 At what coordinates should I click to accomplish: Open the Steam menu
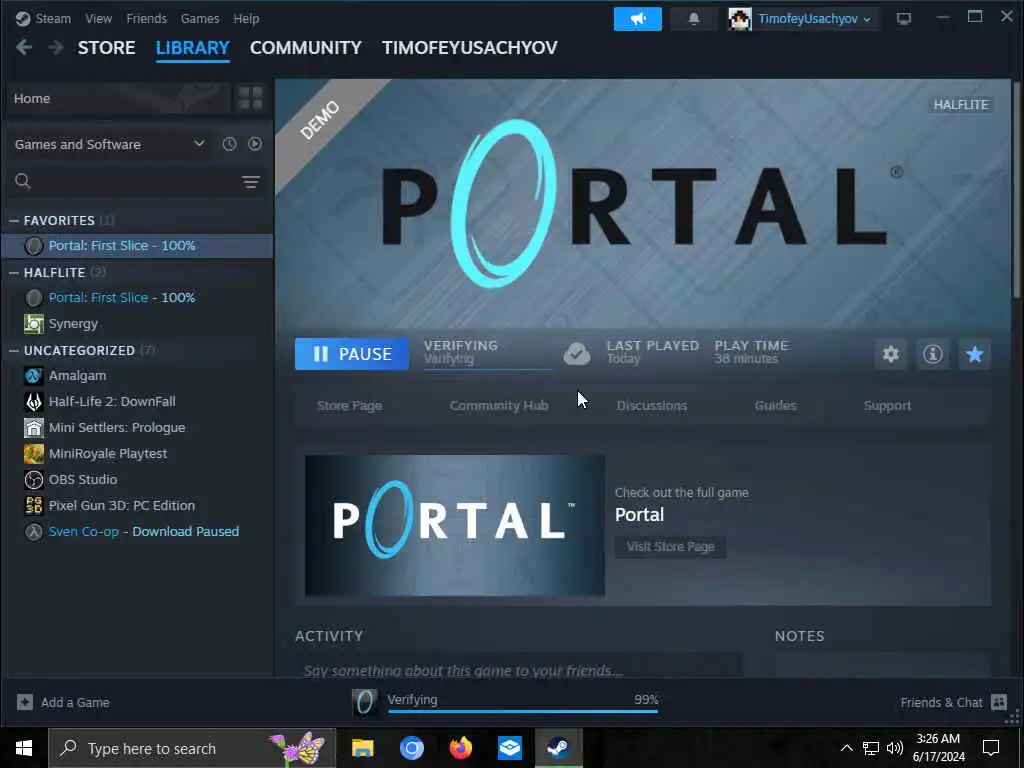53,18
